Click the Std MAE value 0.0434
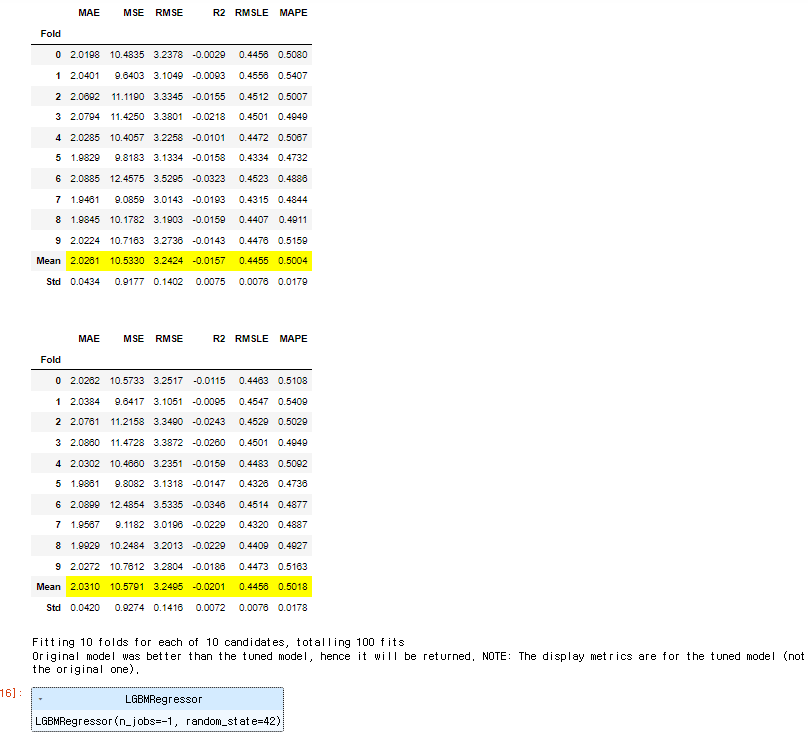The image size is (808, 739). coord(85,282)
